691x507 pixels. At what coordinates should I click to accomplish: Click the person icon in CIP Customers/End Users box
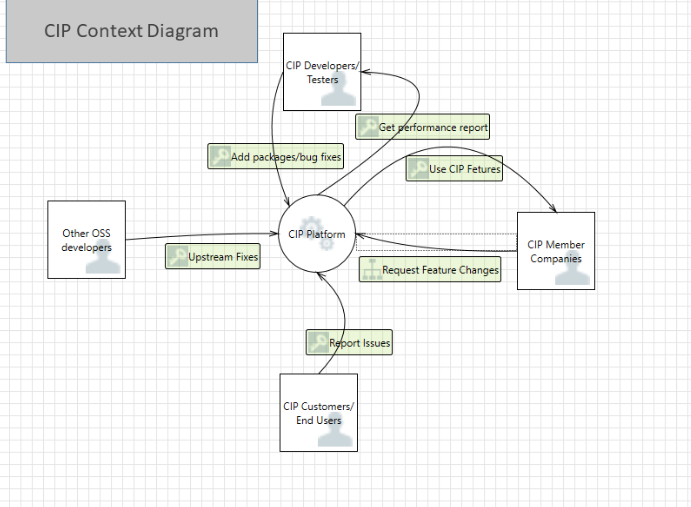point(335,430)
